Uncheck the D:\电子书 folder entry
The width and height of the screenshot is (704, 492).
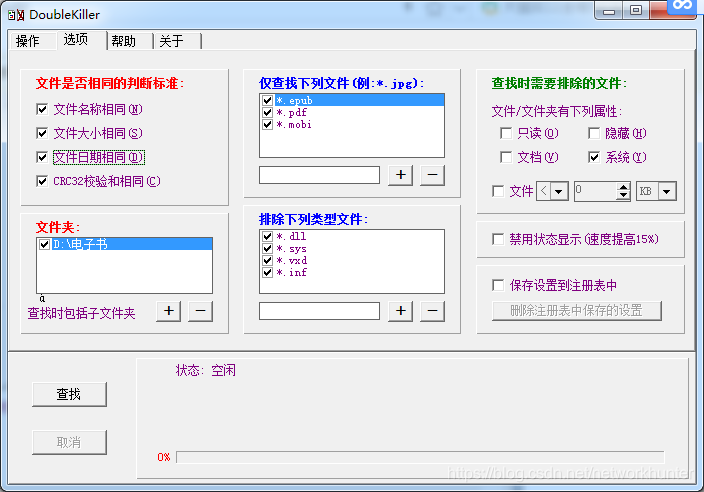pyautogui.click(x=44, y=244)
